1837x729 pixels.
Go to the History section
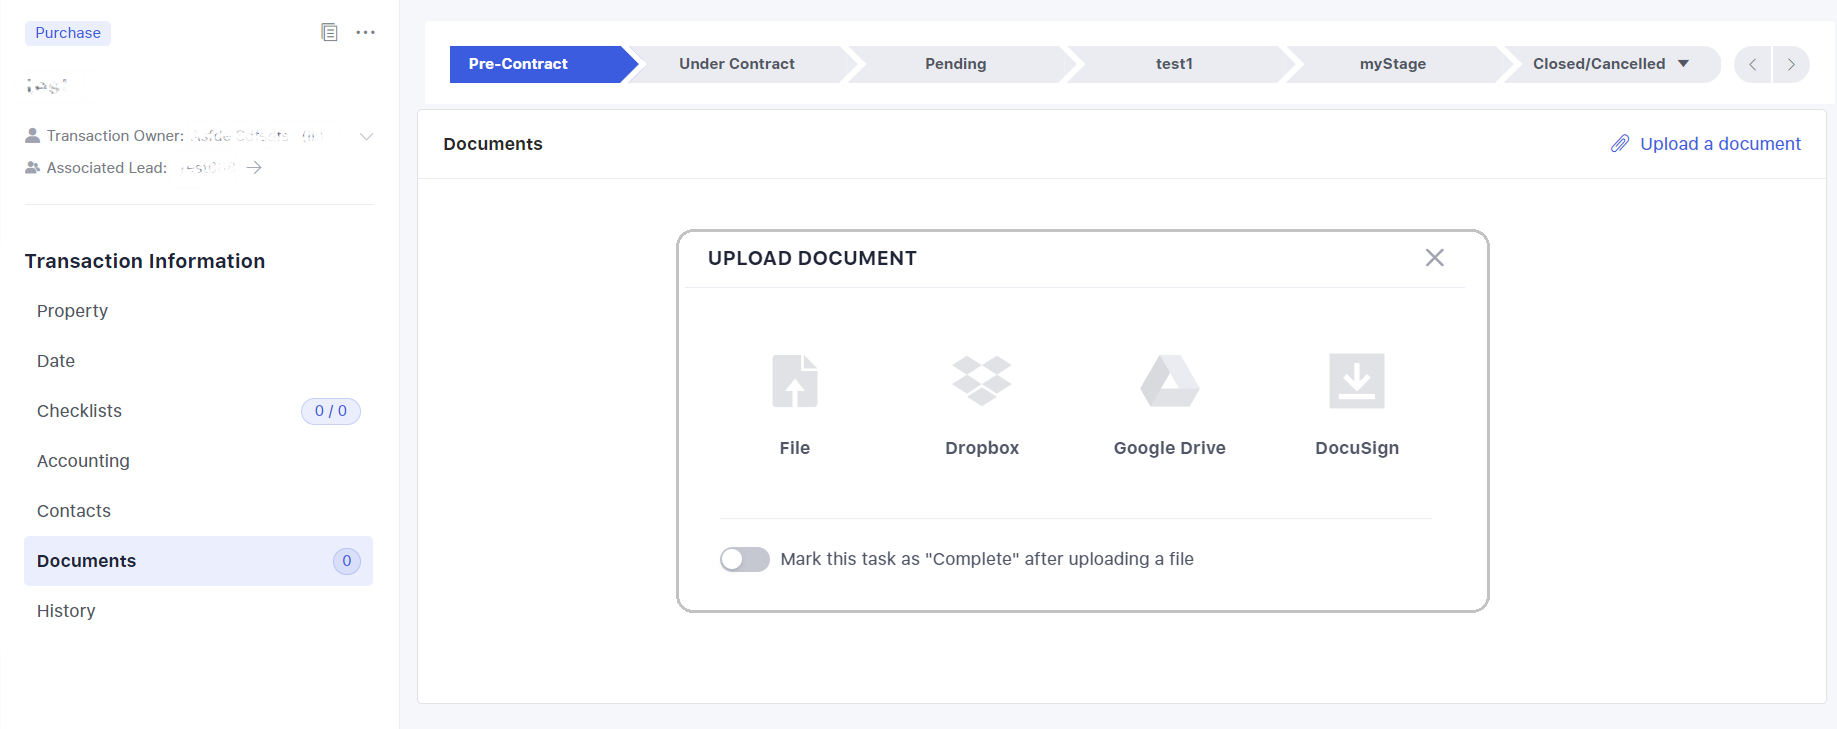[x=66, y=611]
